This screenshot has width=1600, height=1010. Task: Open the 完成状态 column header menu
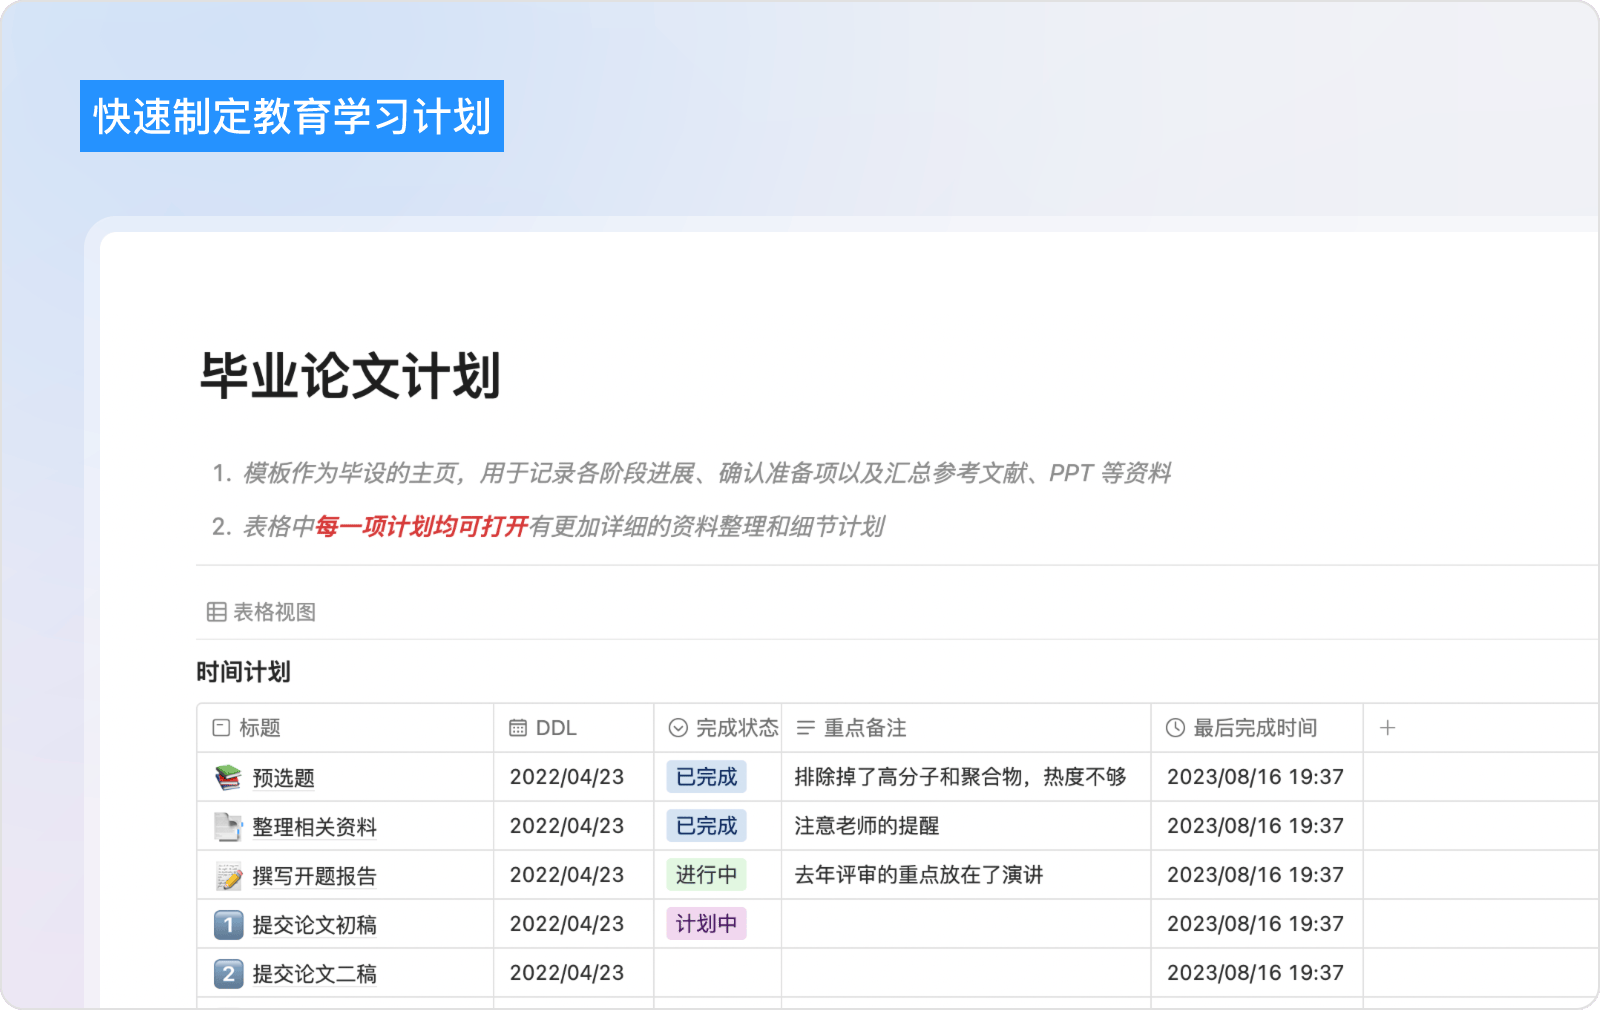(724, 728)
